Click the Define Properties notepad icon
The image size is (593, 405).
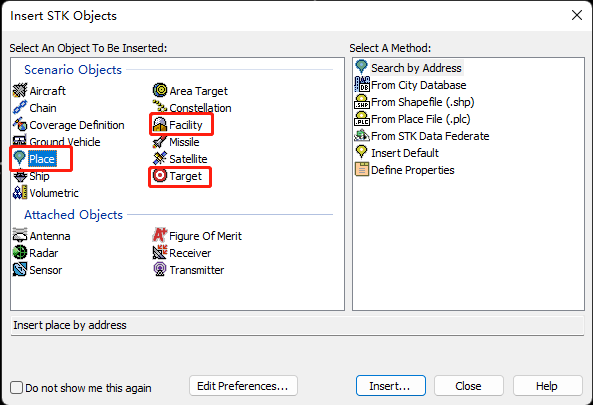point(362,169)
